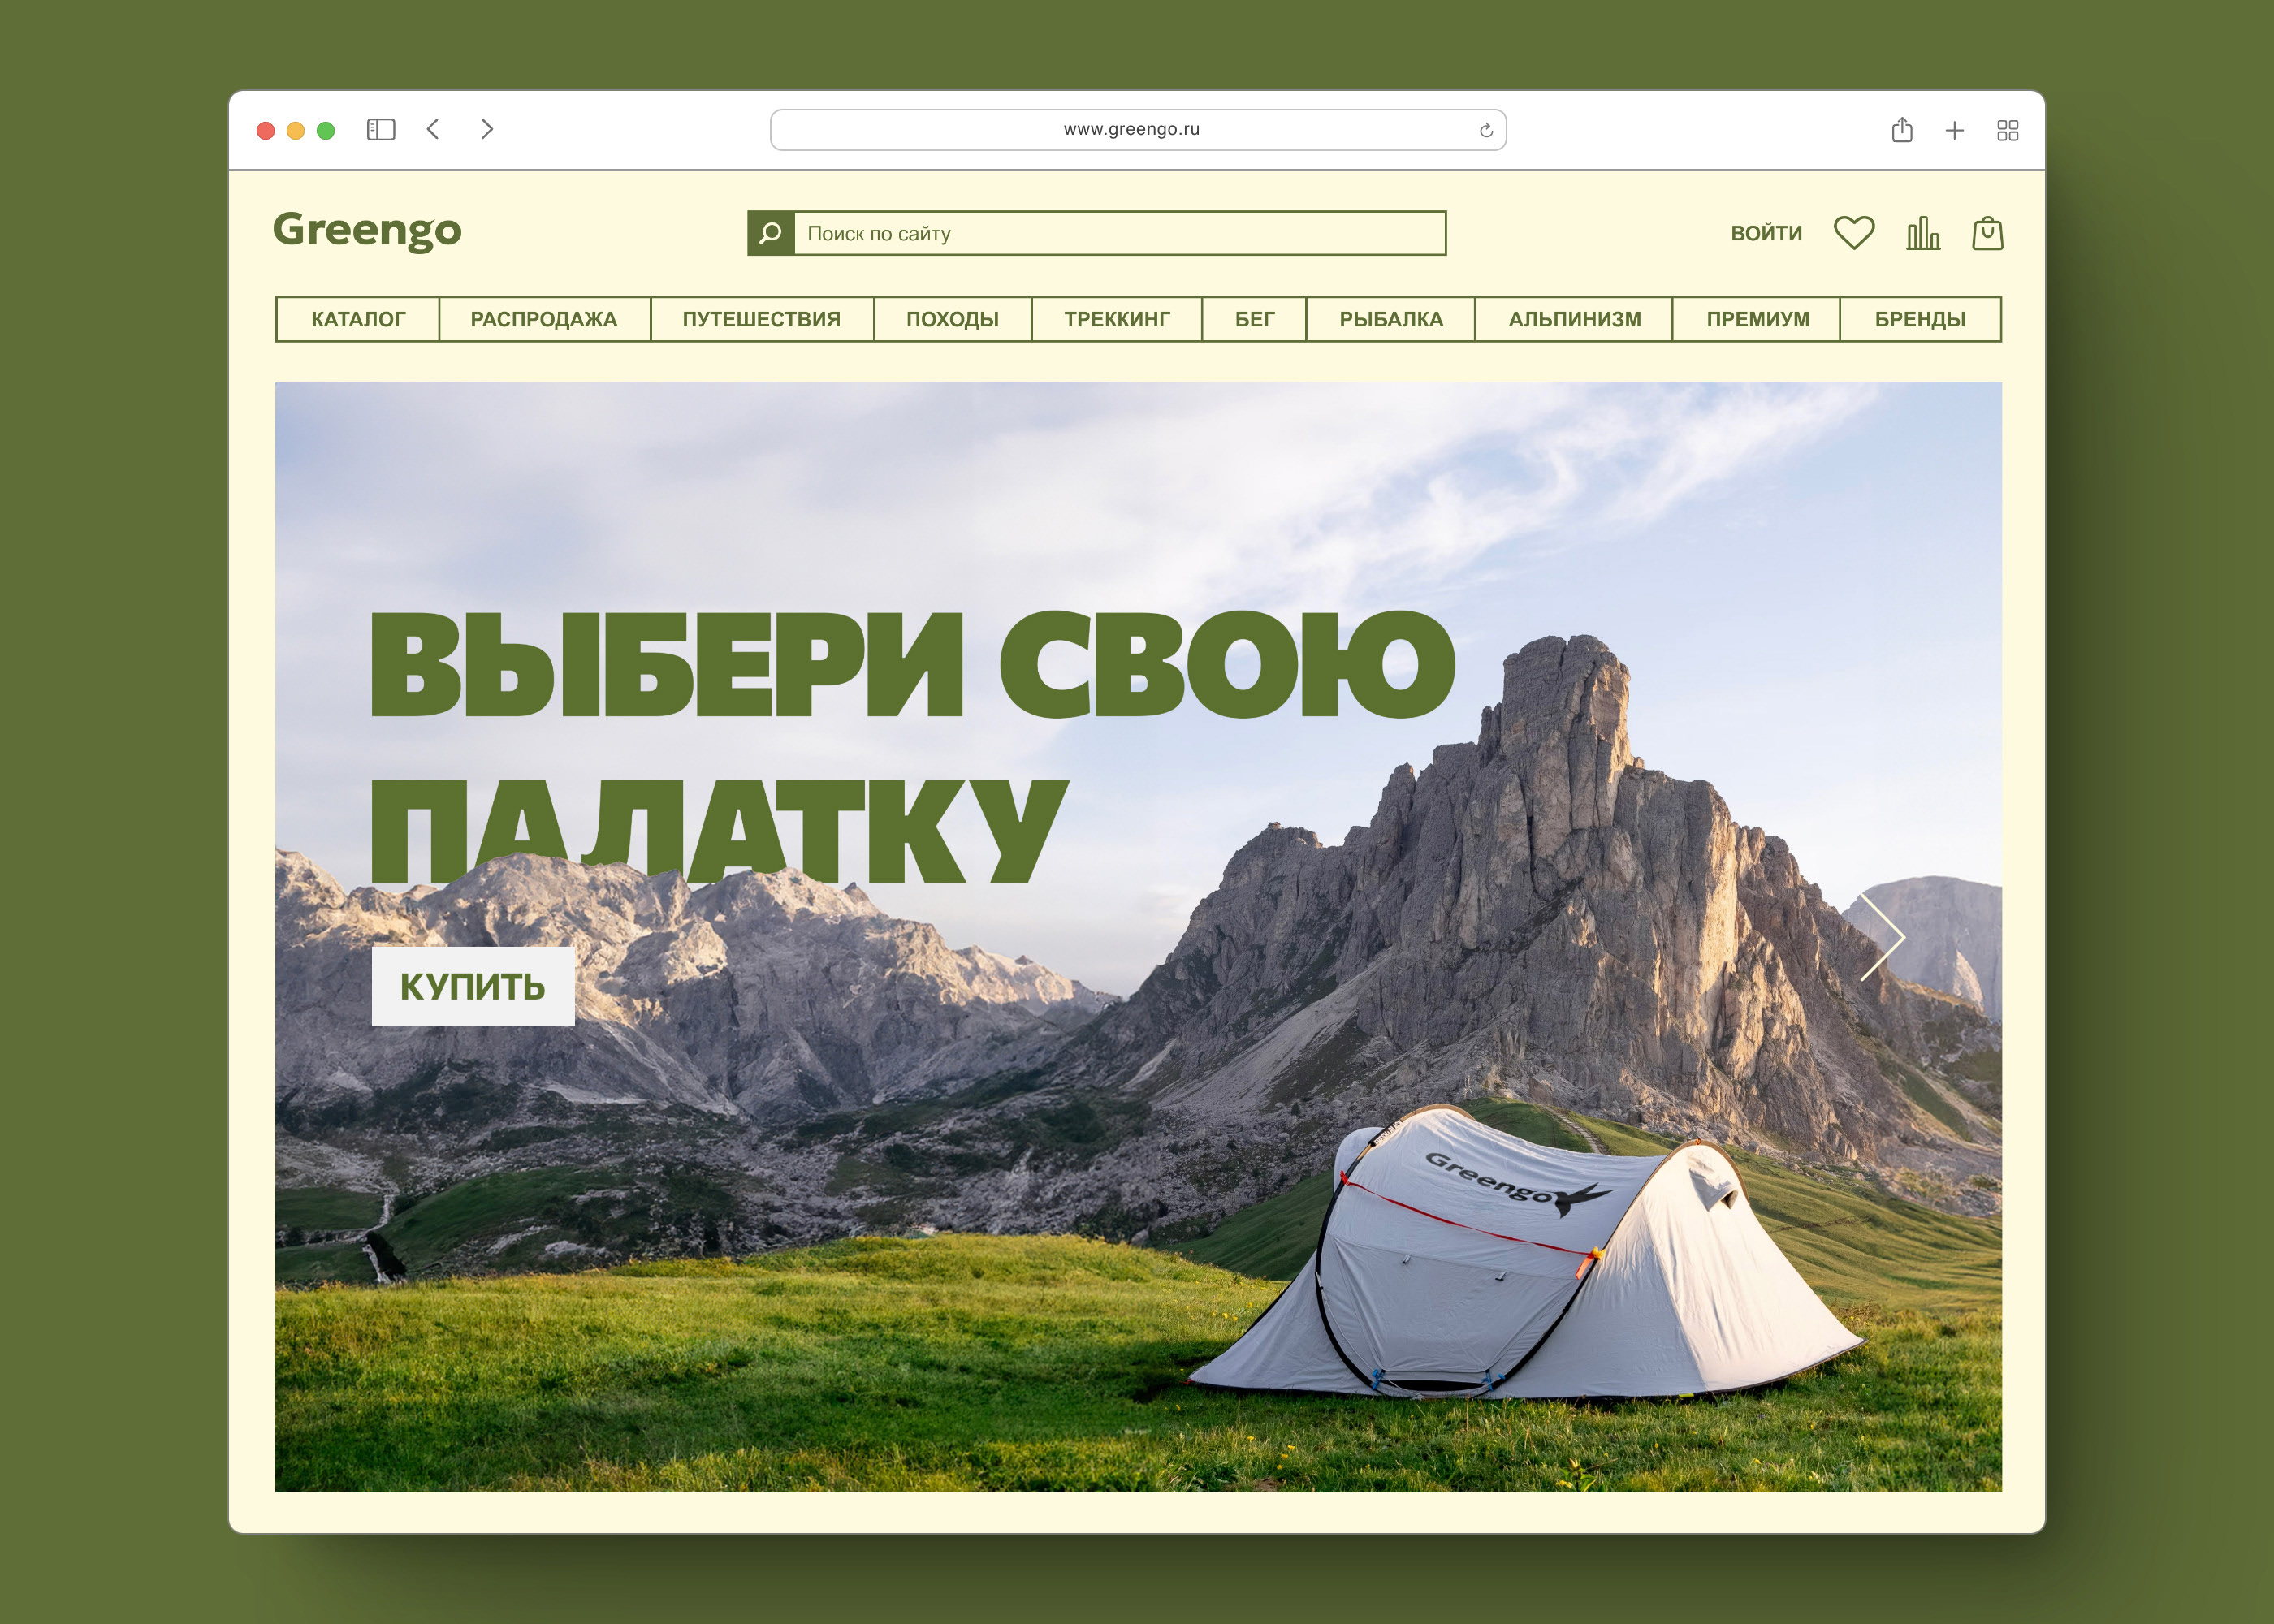Viewport: 2274px width, 1624px height.
Task: Go back to the previous page
Action: pyautogui.click(x=433, y=129)
